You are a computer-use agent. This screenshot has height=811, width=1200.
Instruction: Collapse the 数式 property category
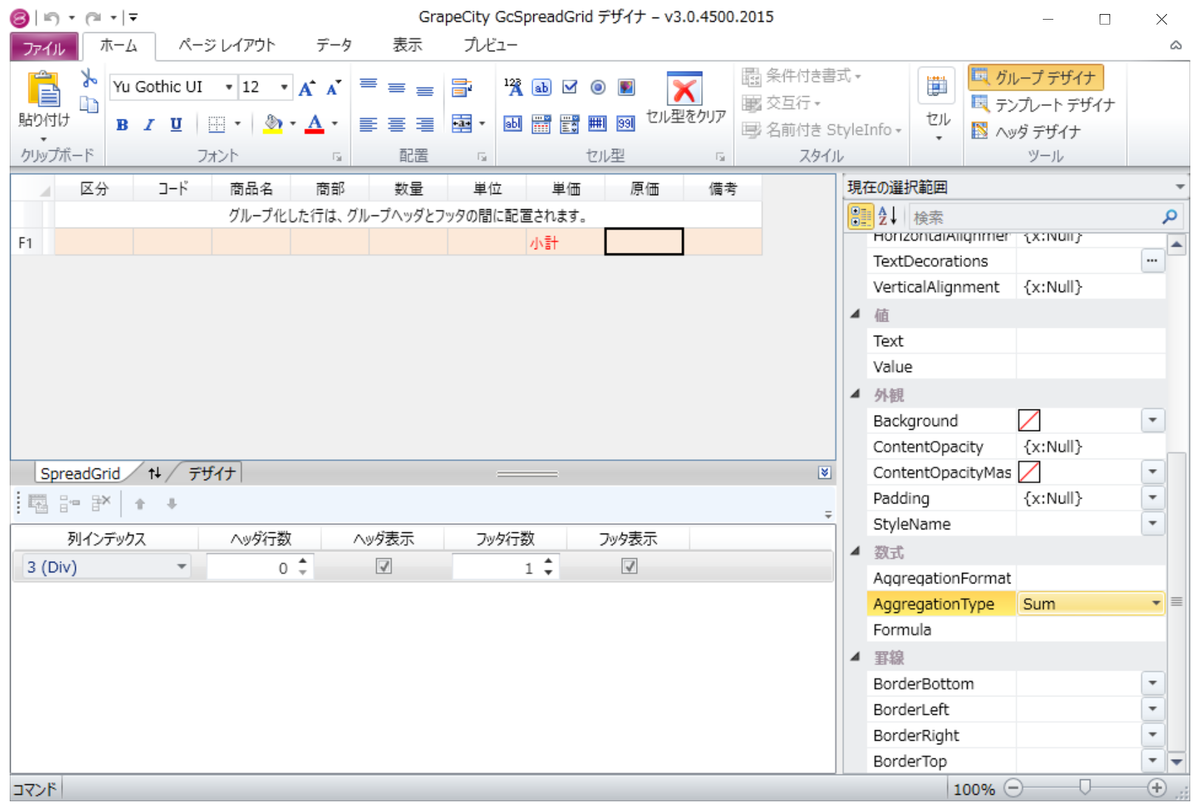pos(855,552)
